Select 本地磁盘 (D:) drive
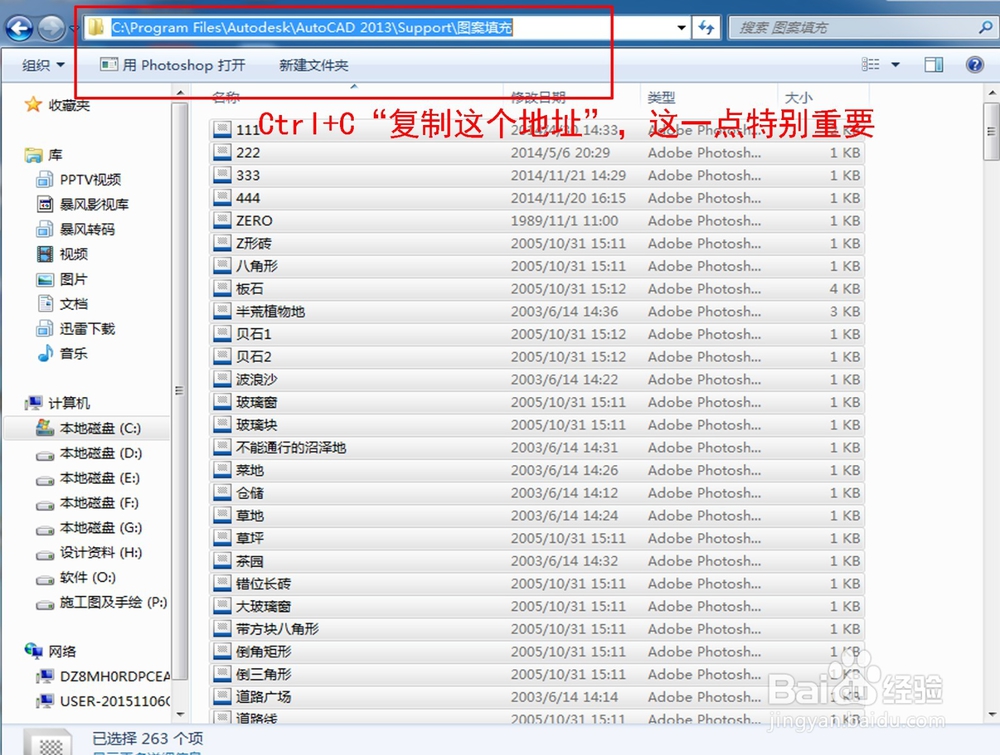1000x755 pixels. [x=89, y=453]
